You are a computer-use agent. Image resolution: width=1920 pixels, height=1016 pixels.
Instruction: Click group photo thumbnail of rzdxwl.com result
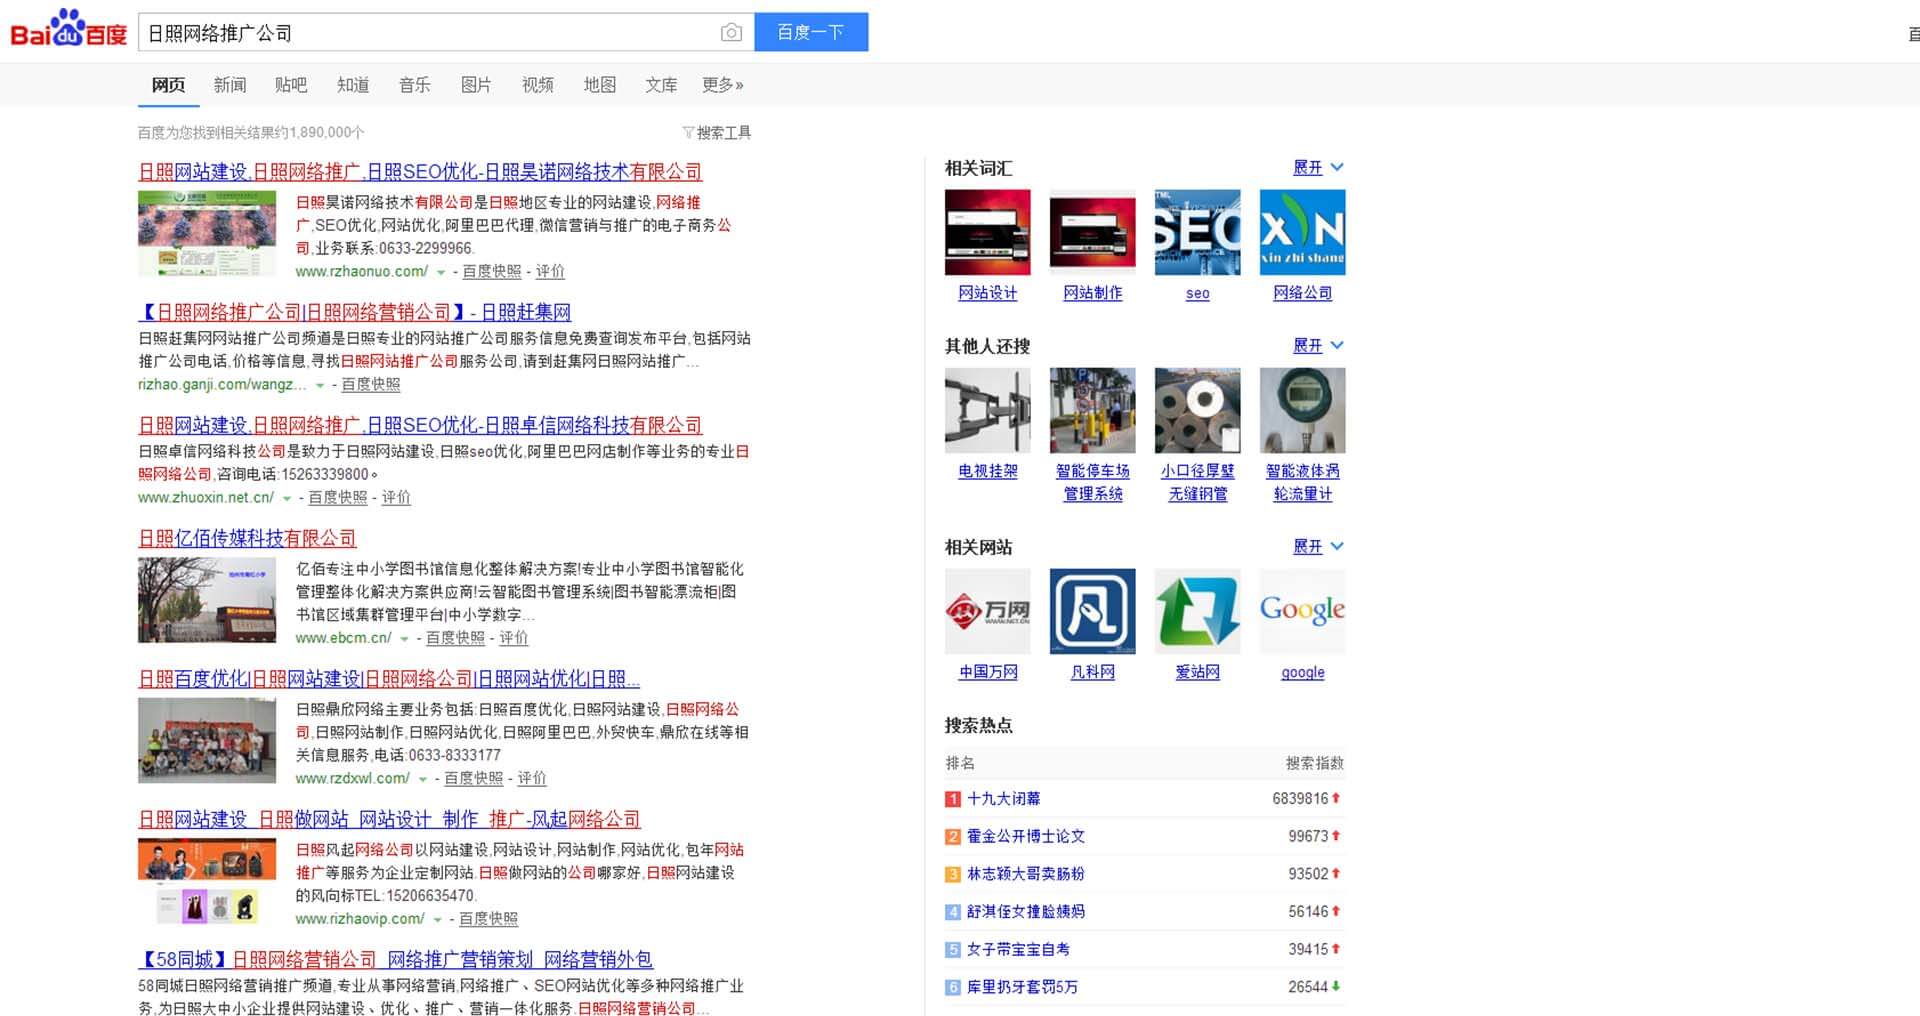[207, 740]
